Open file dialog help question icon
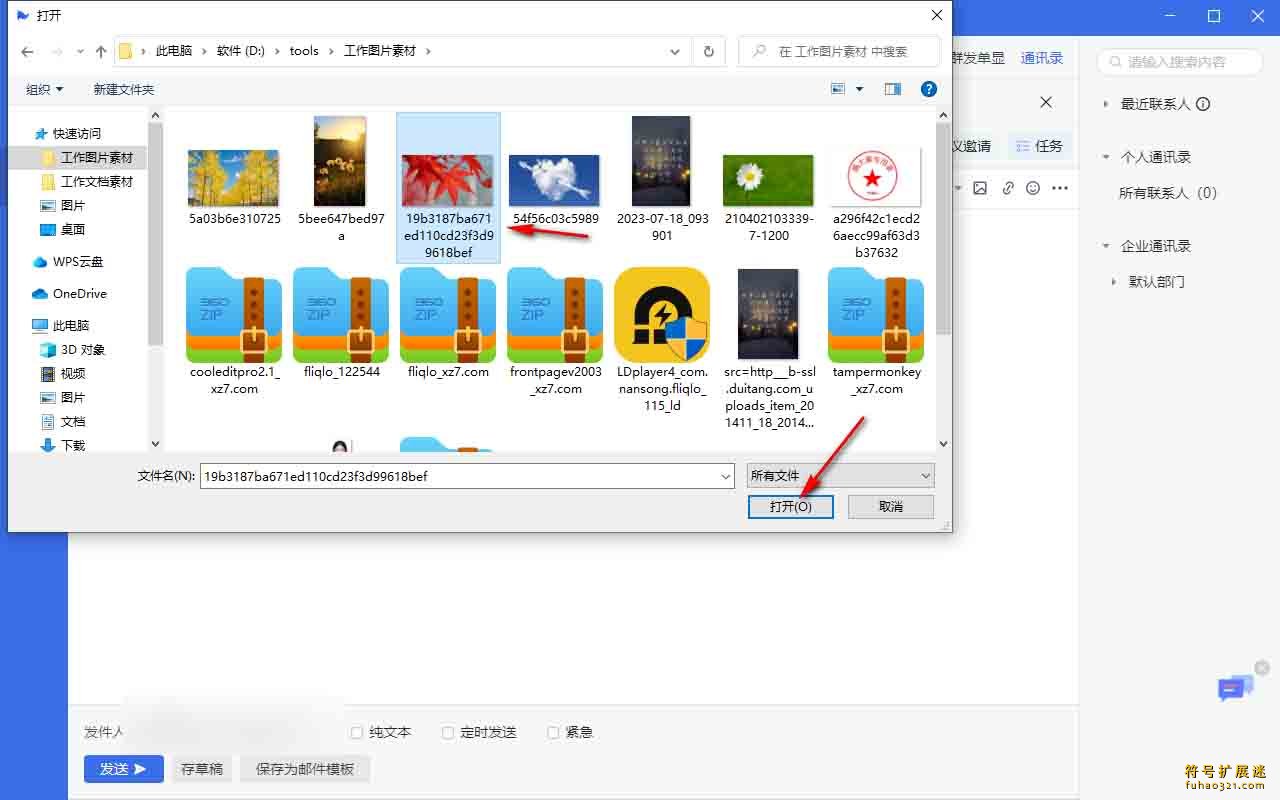This screenshot has height=800, width=1280. click(929, 89)
